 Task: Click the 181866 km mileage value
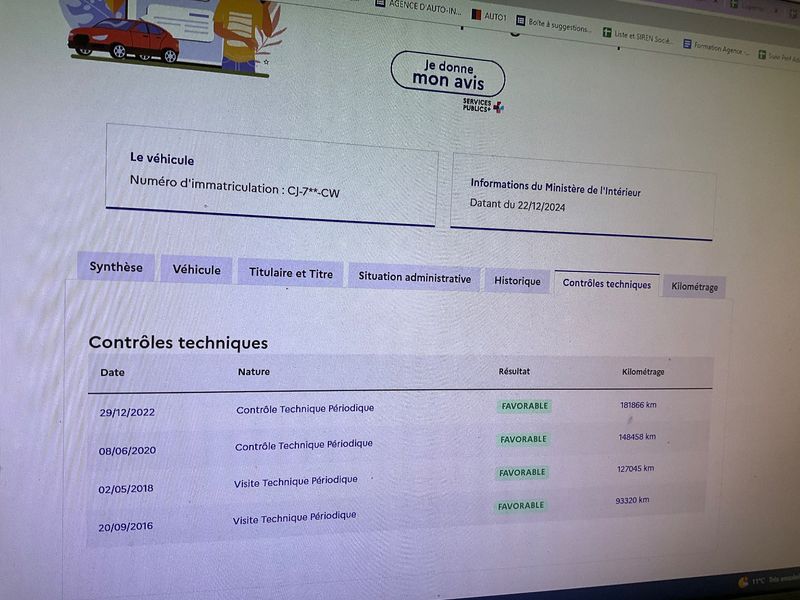[638, 405]
